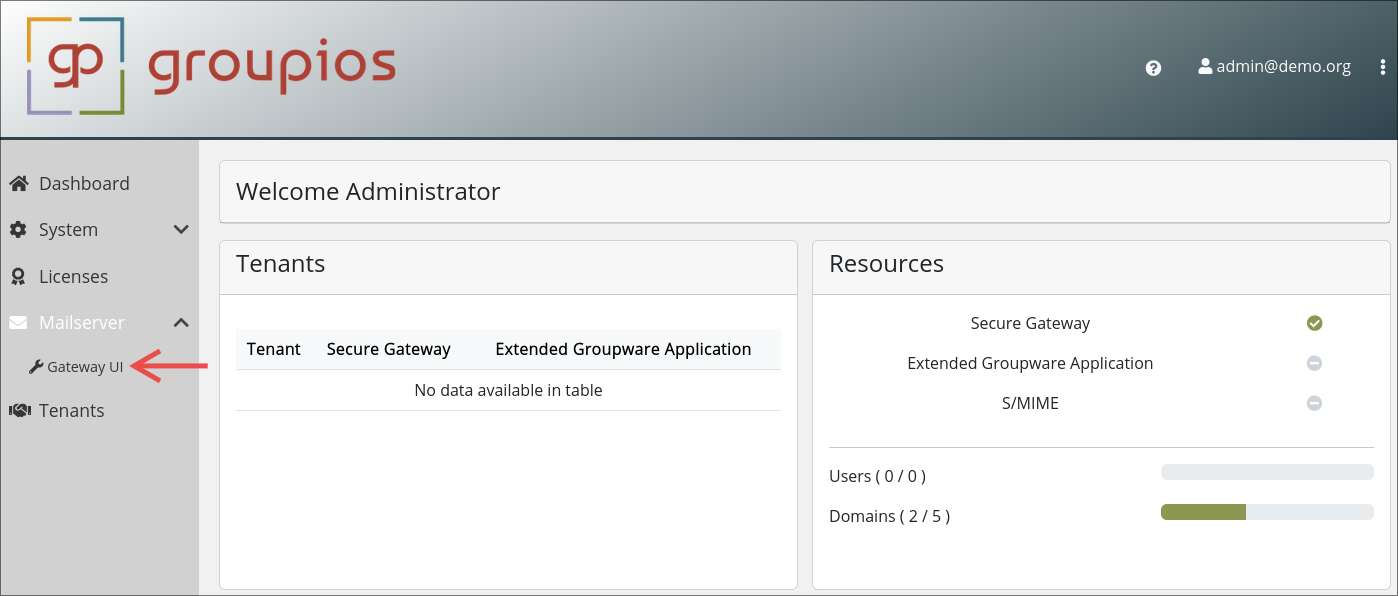Open the help question mark icon

(x=1153, y=67)
